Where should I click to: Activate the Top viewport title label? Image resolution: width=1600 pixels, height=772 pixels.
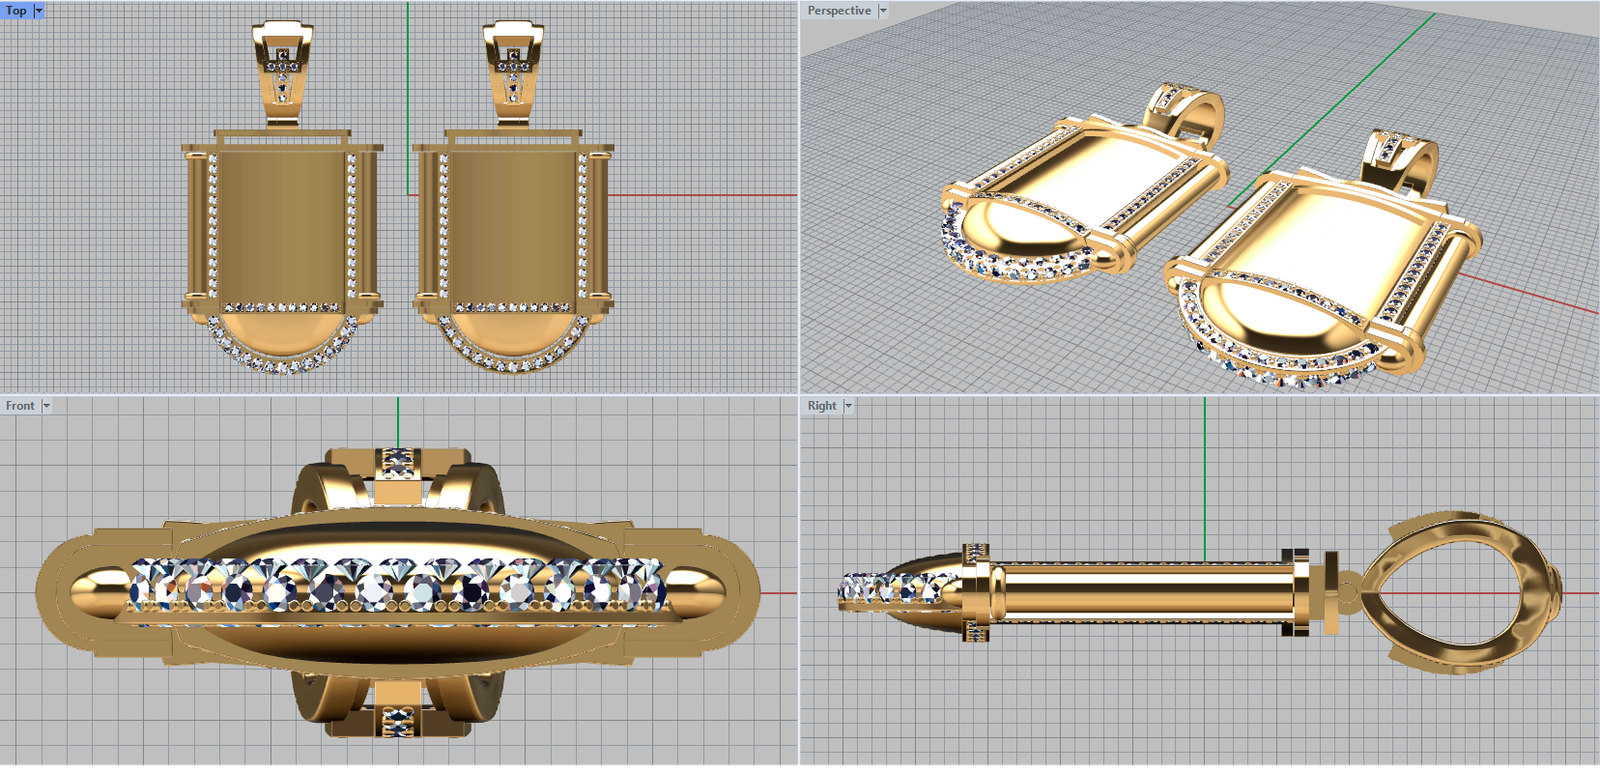click(x=16, y=11)
